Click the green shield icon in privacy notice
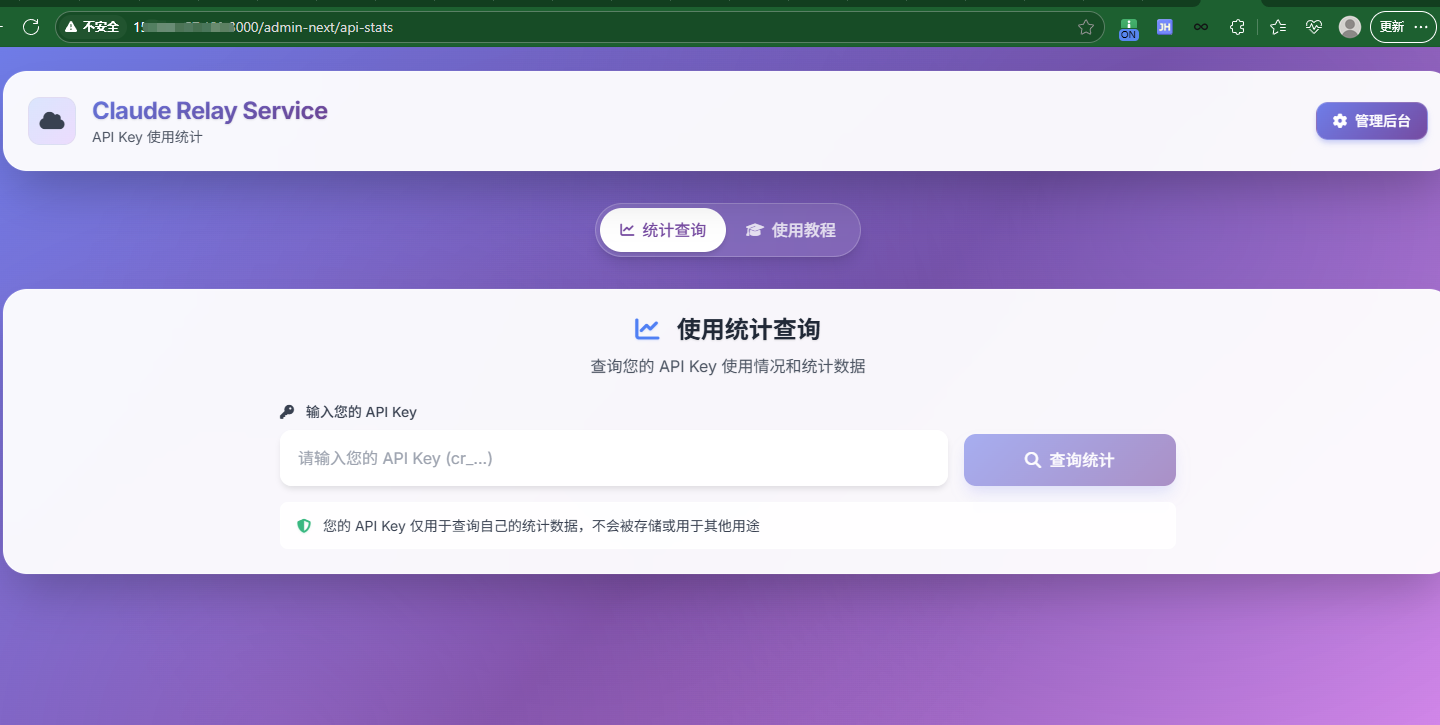 [304, 526]
